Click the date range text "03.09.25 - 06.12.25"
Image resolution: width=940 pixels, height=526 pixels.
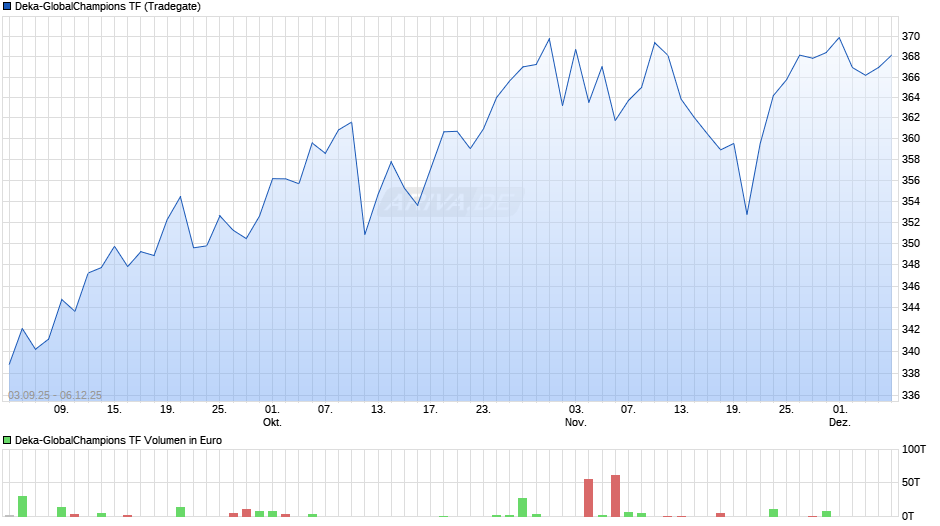55,395
